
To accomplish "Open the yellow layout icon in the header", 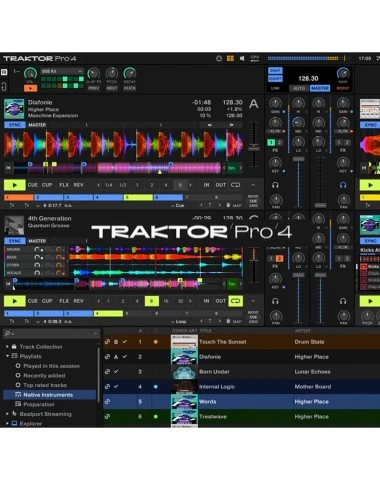I will pos(230,58).
